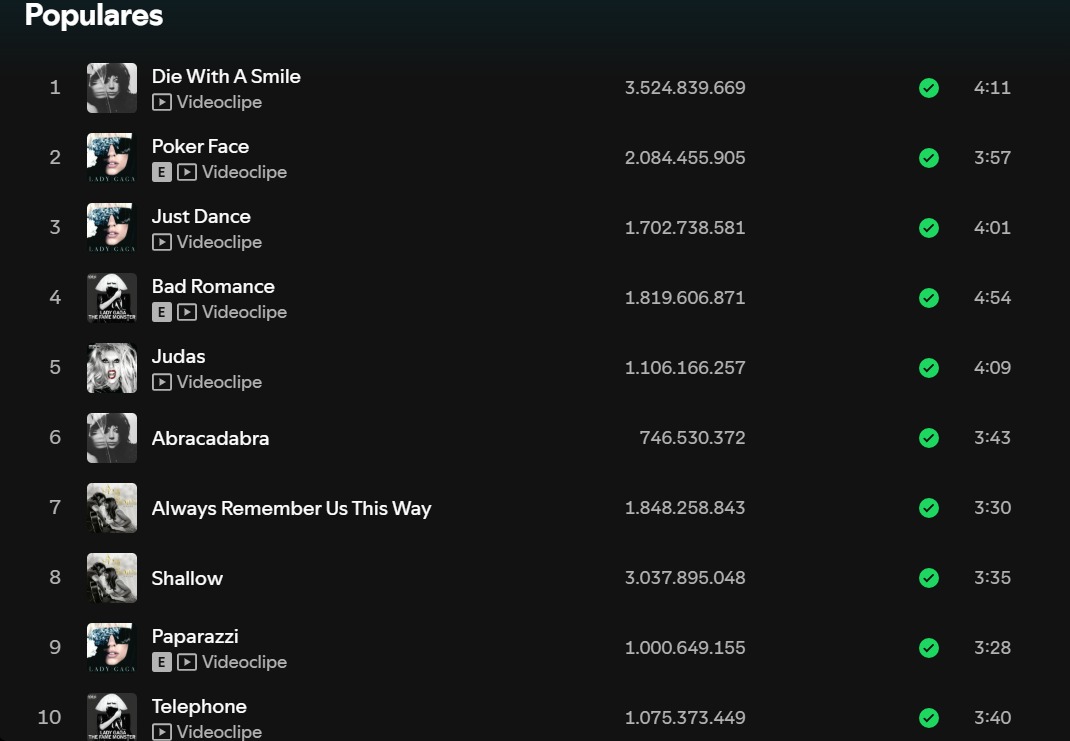Click play count 3.037.895.048
This screenshot has height=741, width=1070.
point(685,578)
